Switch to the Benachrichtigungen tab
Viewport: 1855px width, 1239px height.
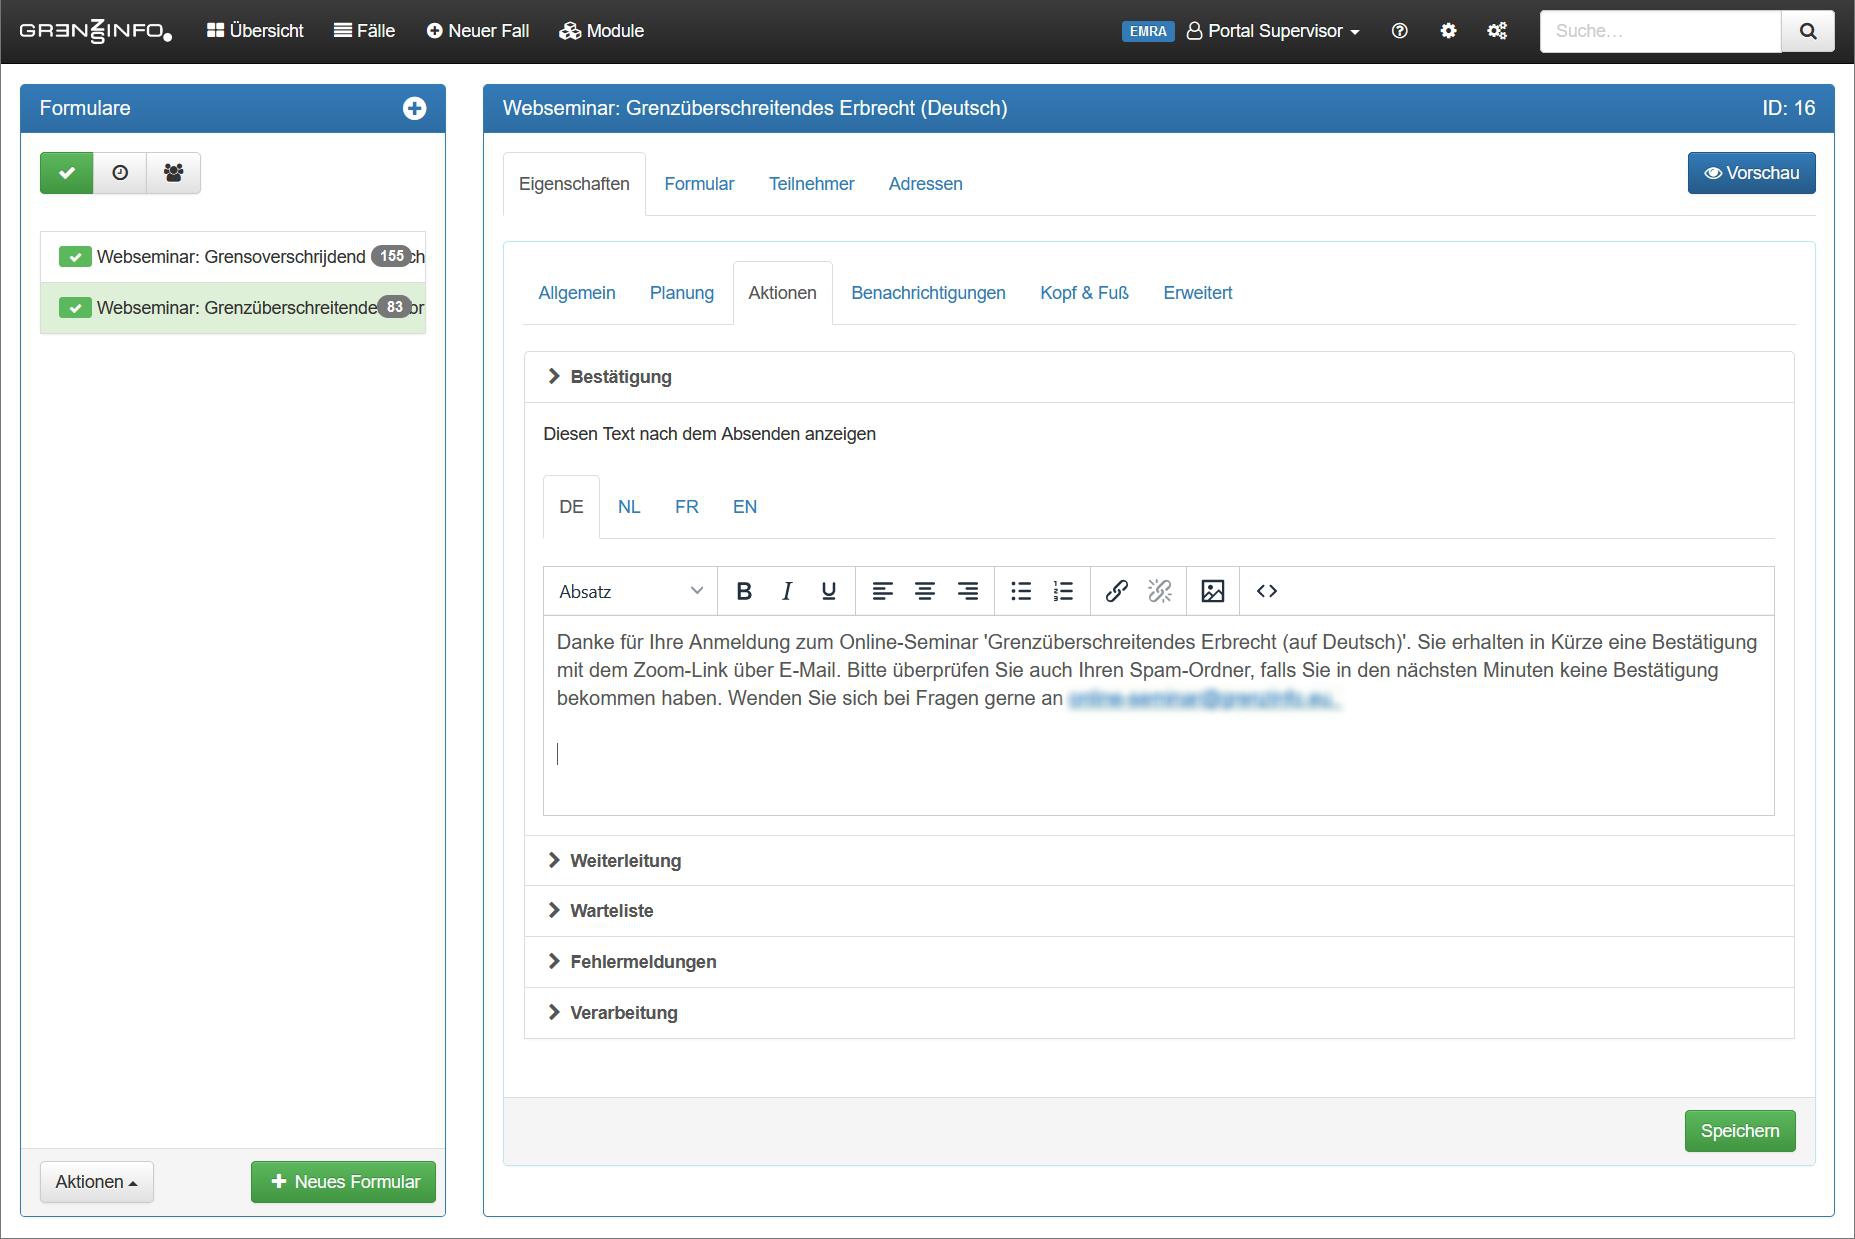(928, 293)
